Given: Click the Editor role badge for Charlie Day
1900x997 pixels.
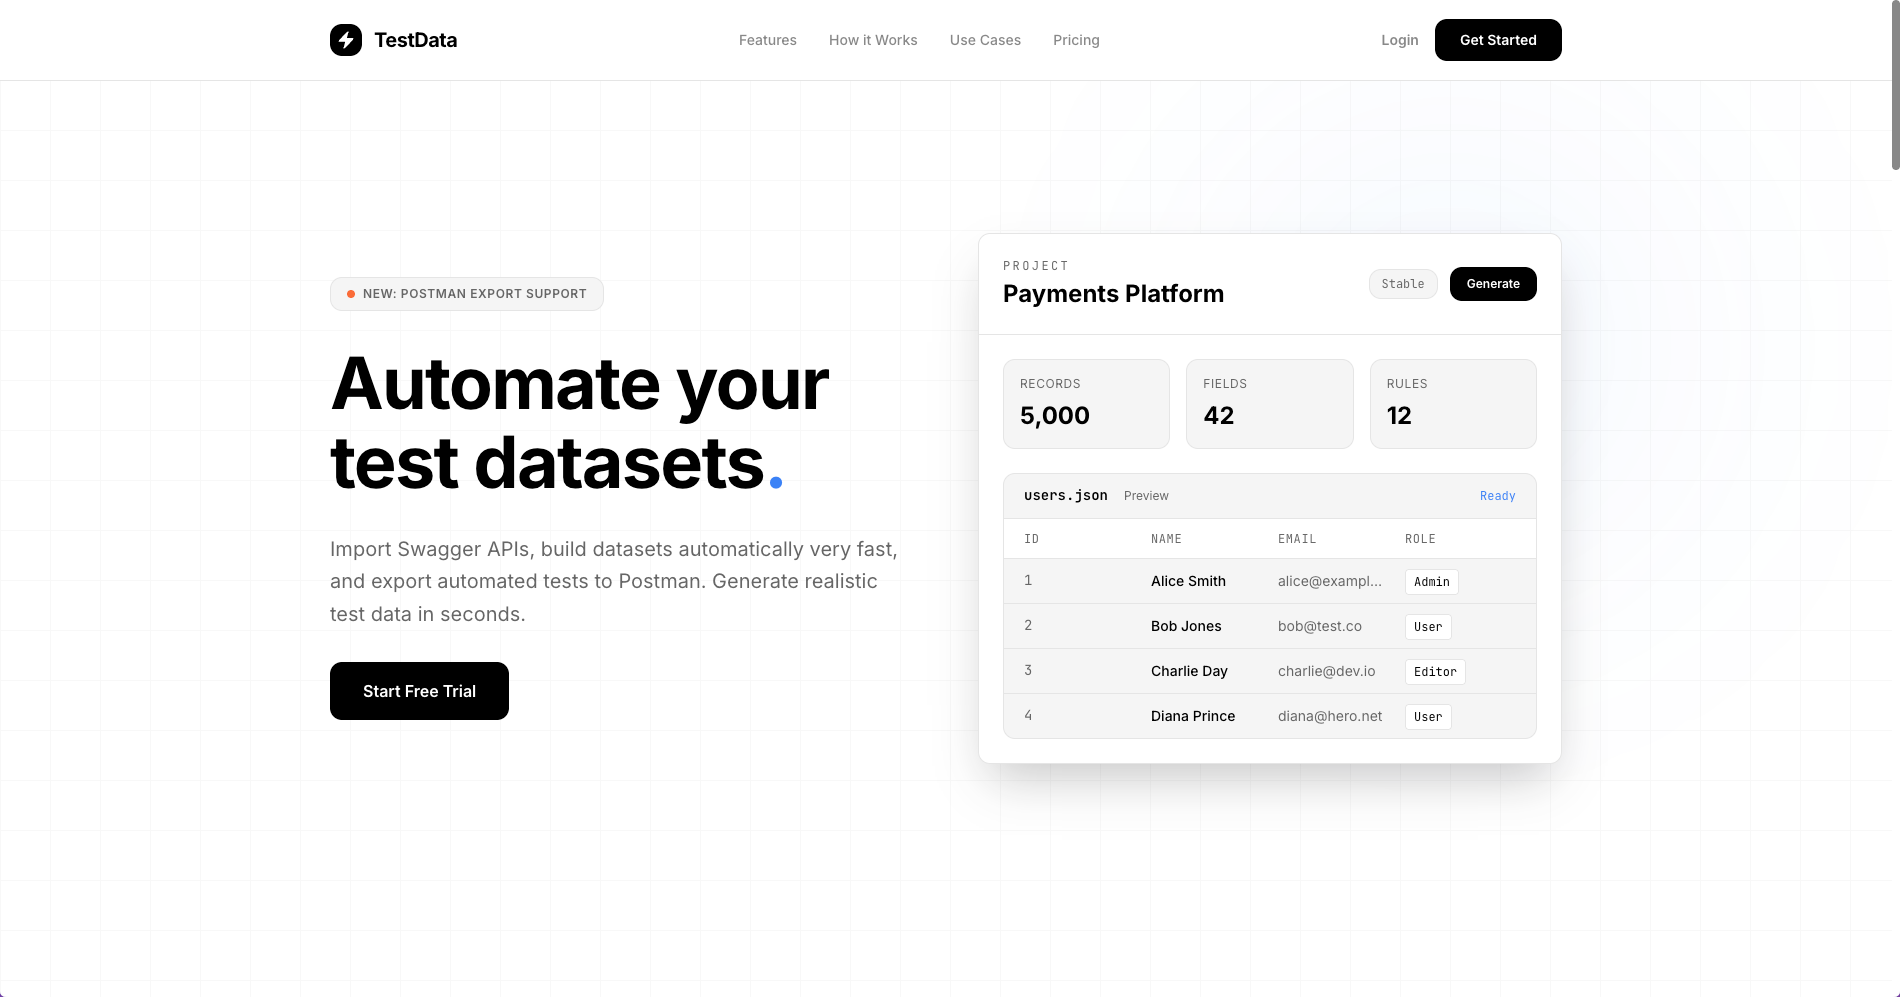Looking at the screenshot, I should (1434, 671).
